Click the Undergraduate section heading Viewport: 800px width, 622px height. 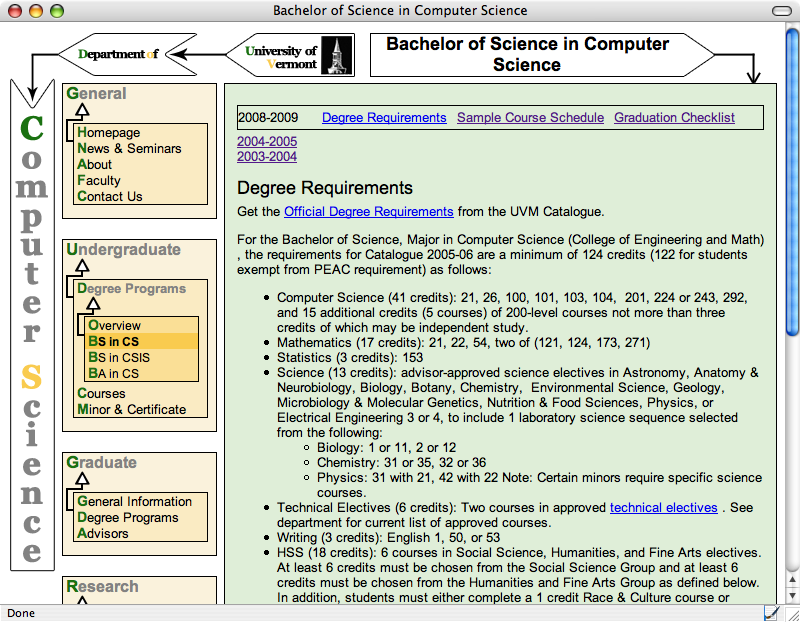coord(123,250)
